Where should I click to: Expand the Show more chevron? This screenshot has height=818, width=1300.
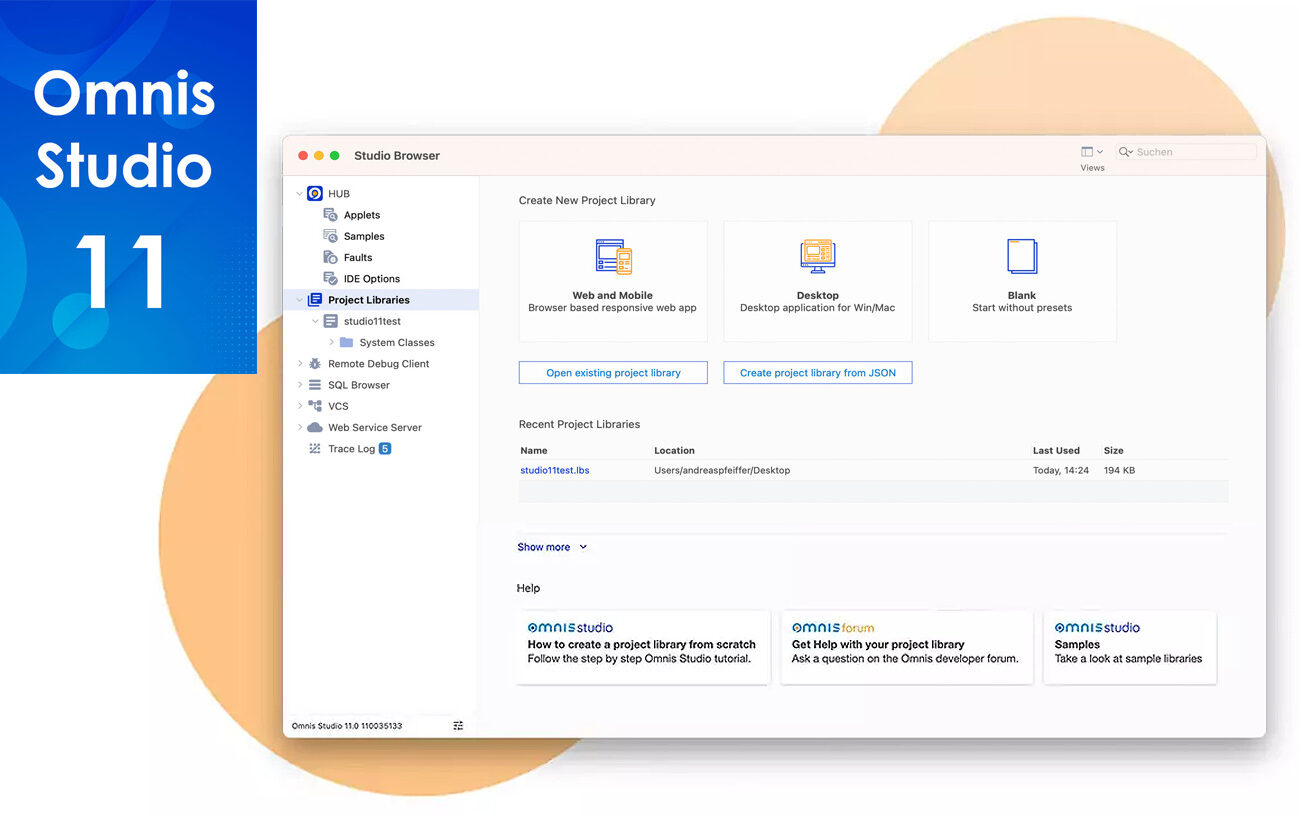click(583, 547)
